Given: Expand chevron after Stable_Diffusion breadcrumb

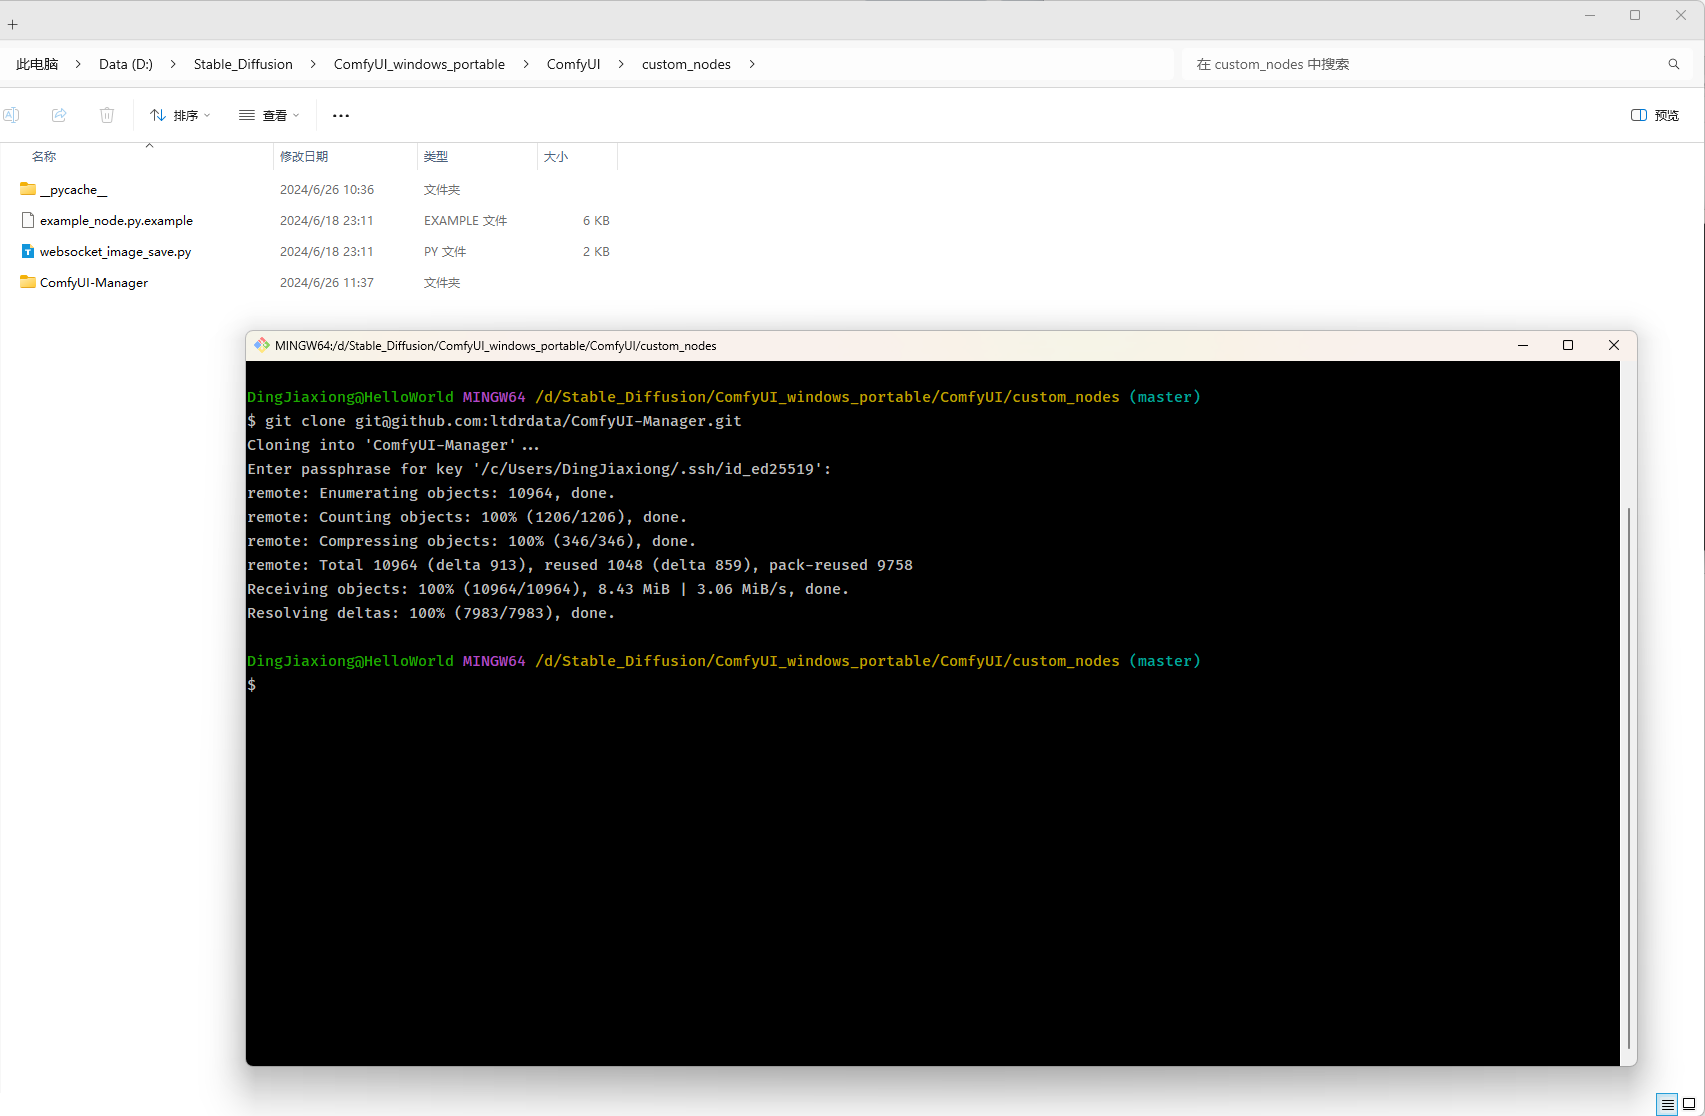Looking at the screenshot, I should (x=313, y=64).
